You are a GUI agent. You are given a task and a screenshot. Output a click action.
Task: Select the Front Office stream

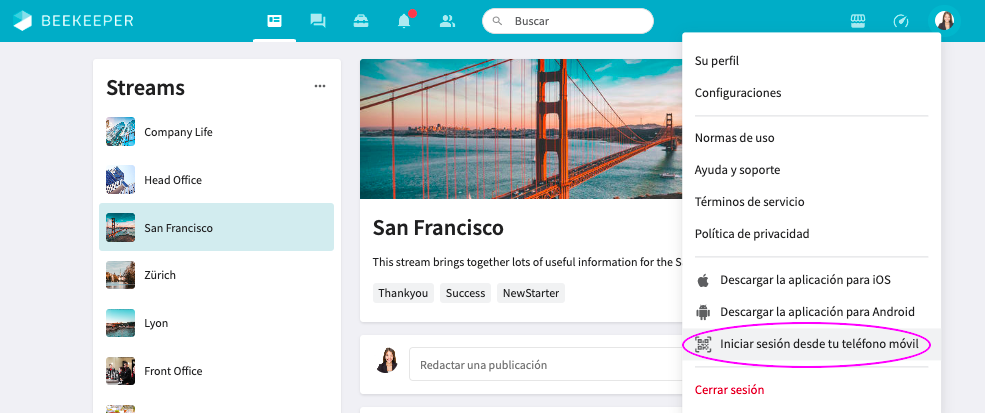216,371
